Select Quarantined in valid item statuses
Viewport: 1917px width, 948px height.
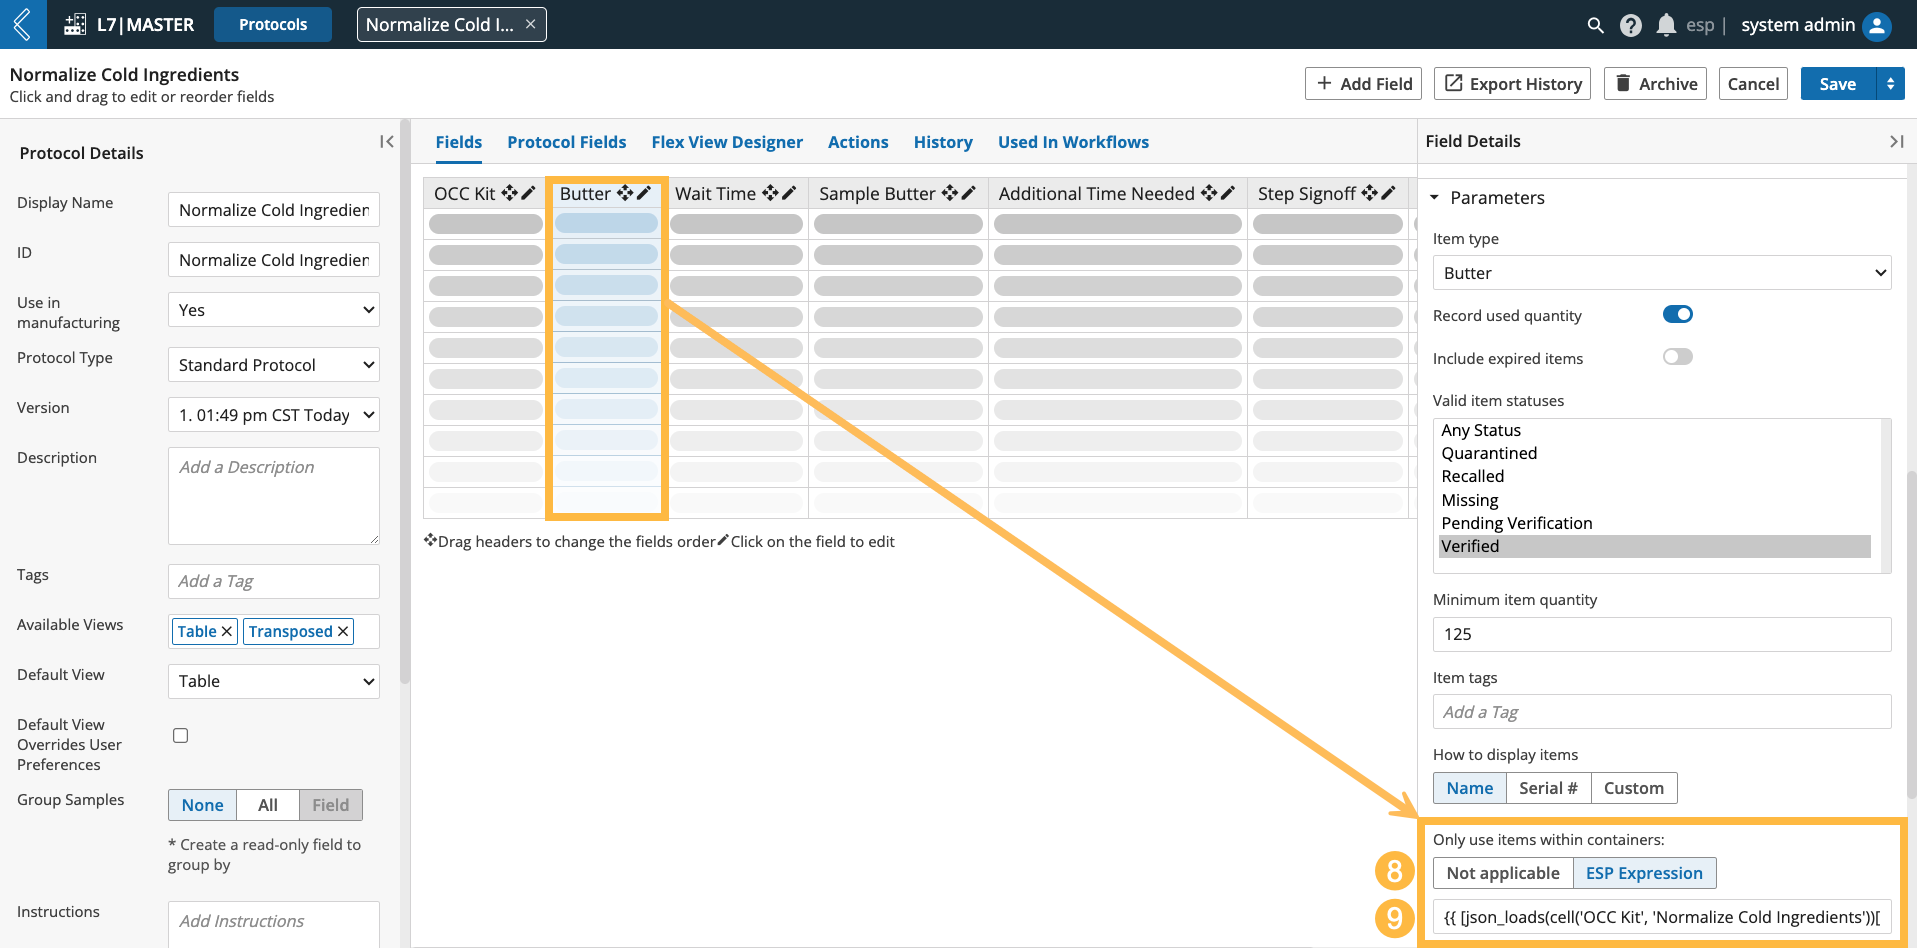click(1654, 453)
